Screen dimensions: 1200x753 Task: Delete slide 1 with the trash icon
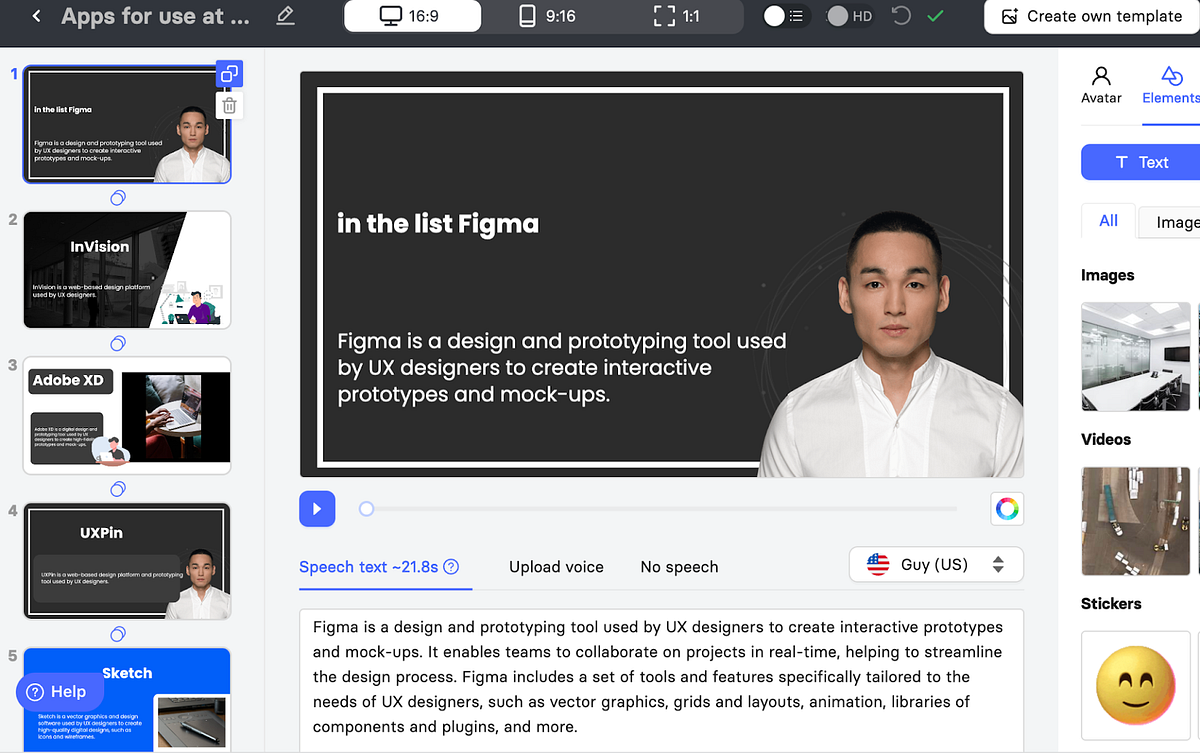[x=229, y=105]
